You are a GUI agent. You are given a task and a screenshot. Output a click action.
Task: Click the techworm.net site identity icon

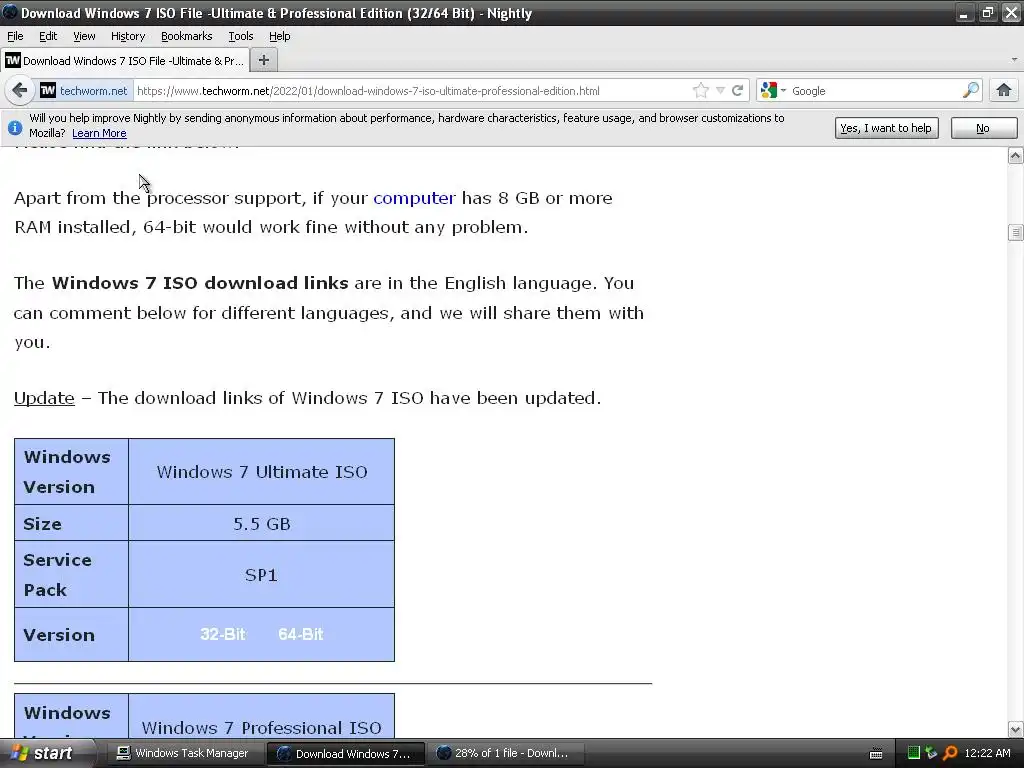pyautogui.click(x=48, y=90)
